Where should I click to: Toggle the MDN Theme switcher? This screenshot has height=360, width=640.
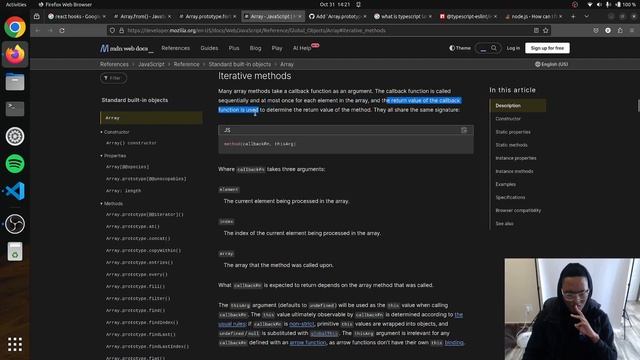coord(460,48)
